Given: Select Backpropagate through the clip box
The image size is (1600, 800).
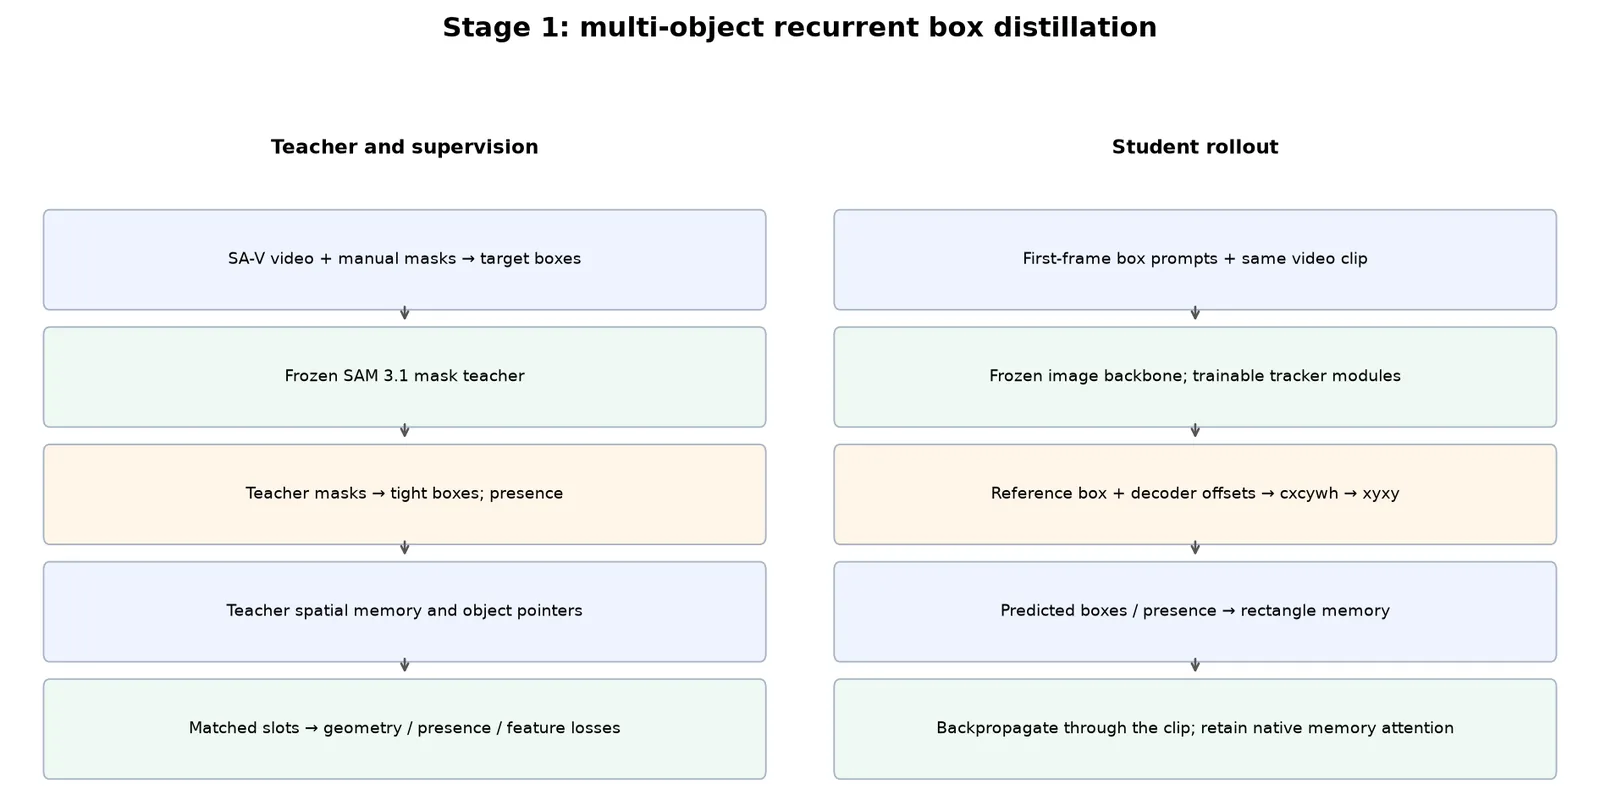Looking at the screenshot, I should (x=1195, y=729).
